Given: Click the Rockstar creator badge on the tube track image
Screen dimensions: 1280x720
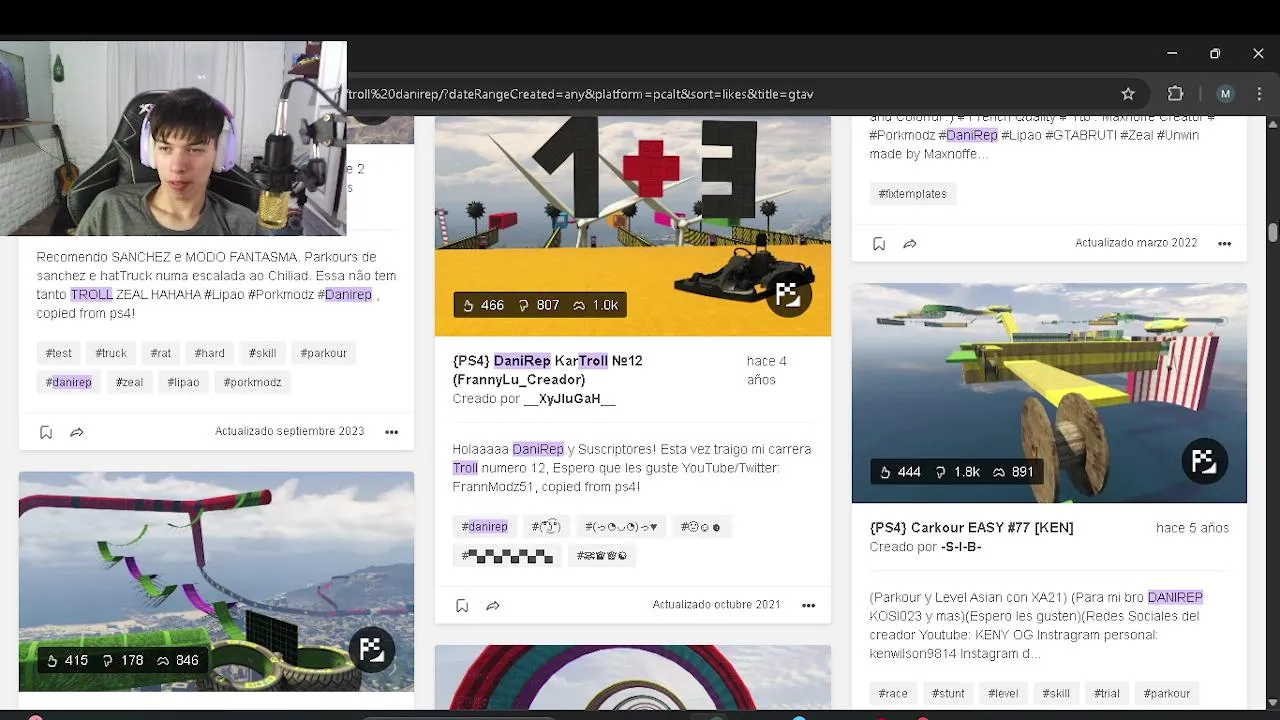Looking at the screenshot, I should tap(371, 649).
